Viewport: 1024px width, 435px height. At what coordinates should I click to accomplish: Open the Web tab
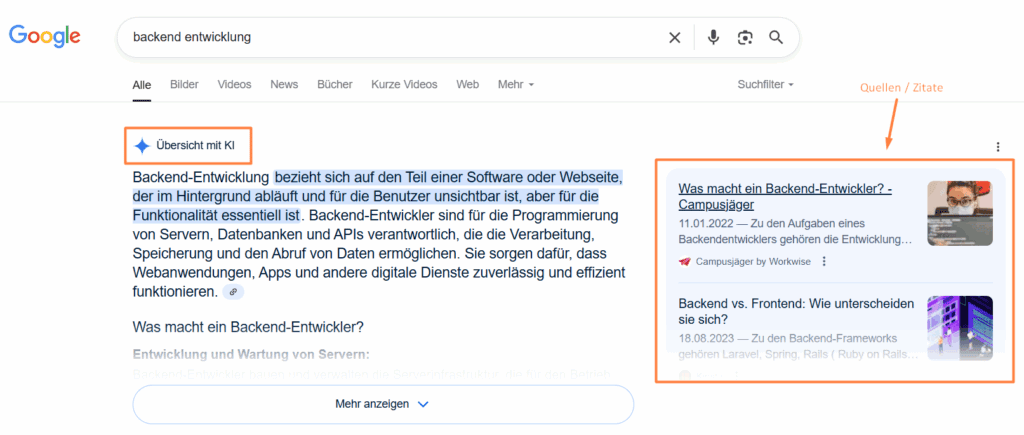[x=468, y=84]
